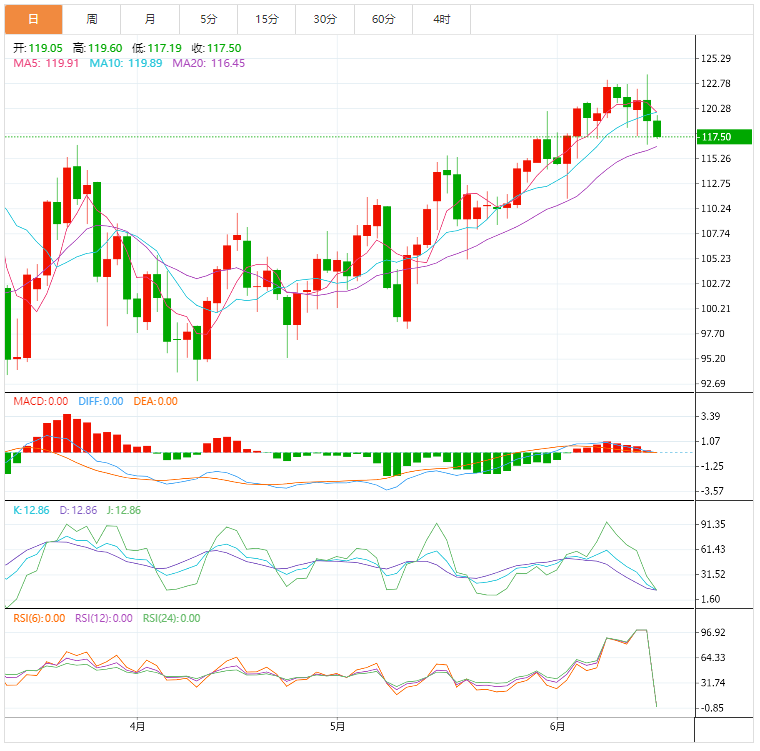Switch to the 5分 chart tab
This screenshot has width=760, height=751.
pos(208,19)
